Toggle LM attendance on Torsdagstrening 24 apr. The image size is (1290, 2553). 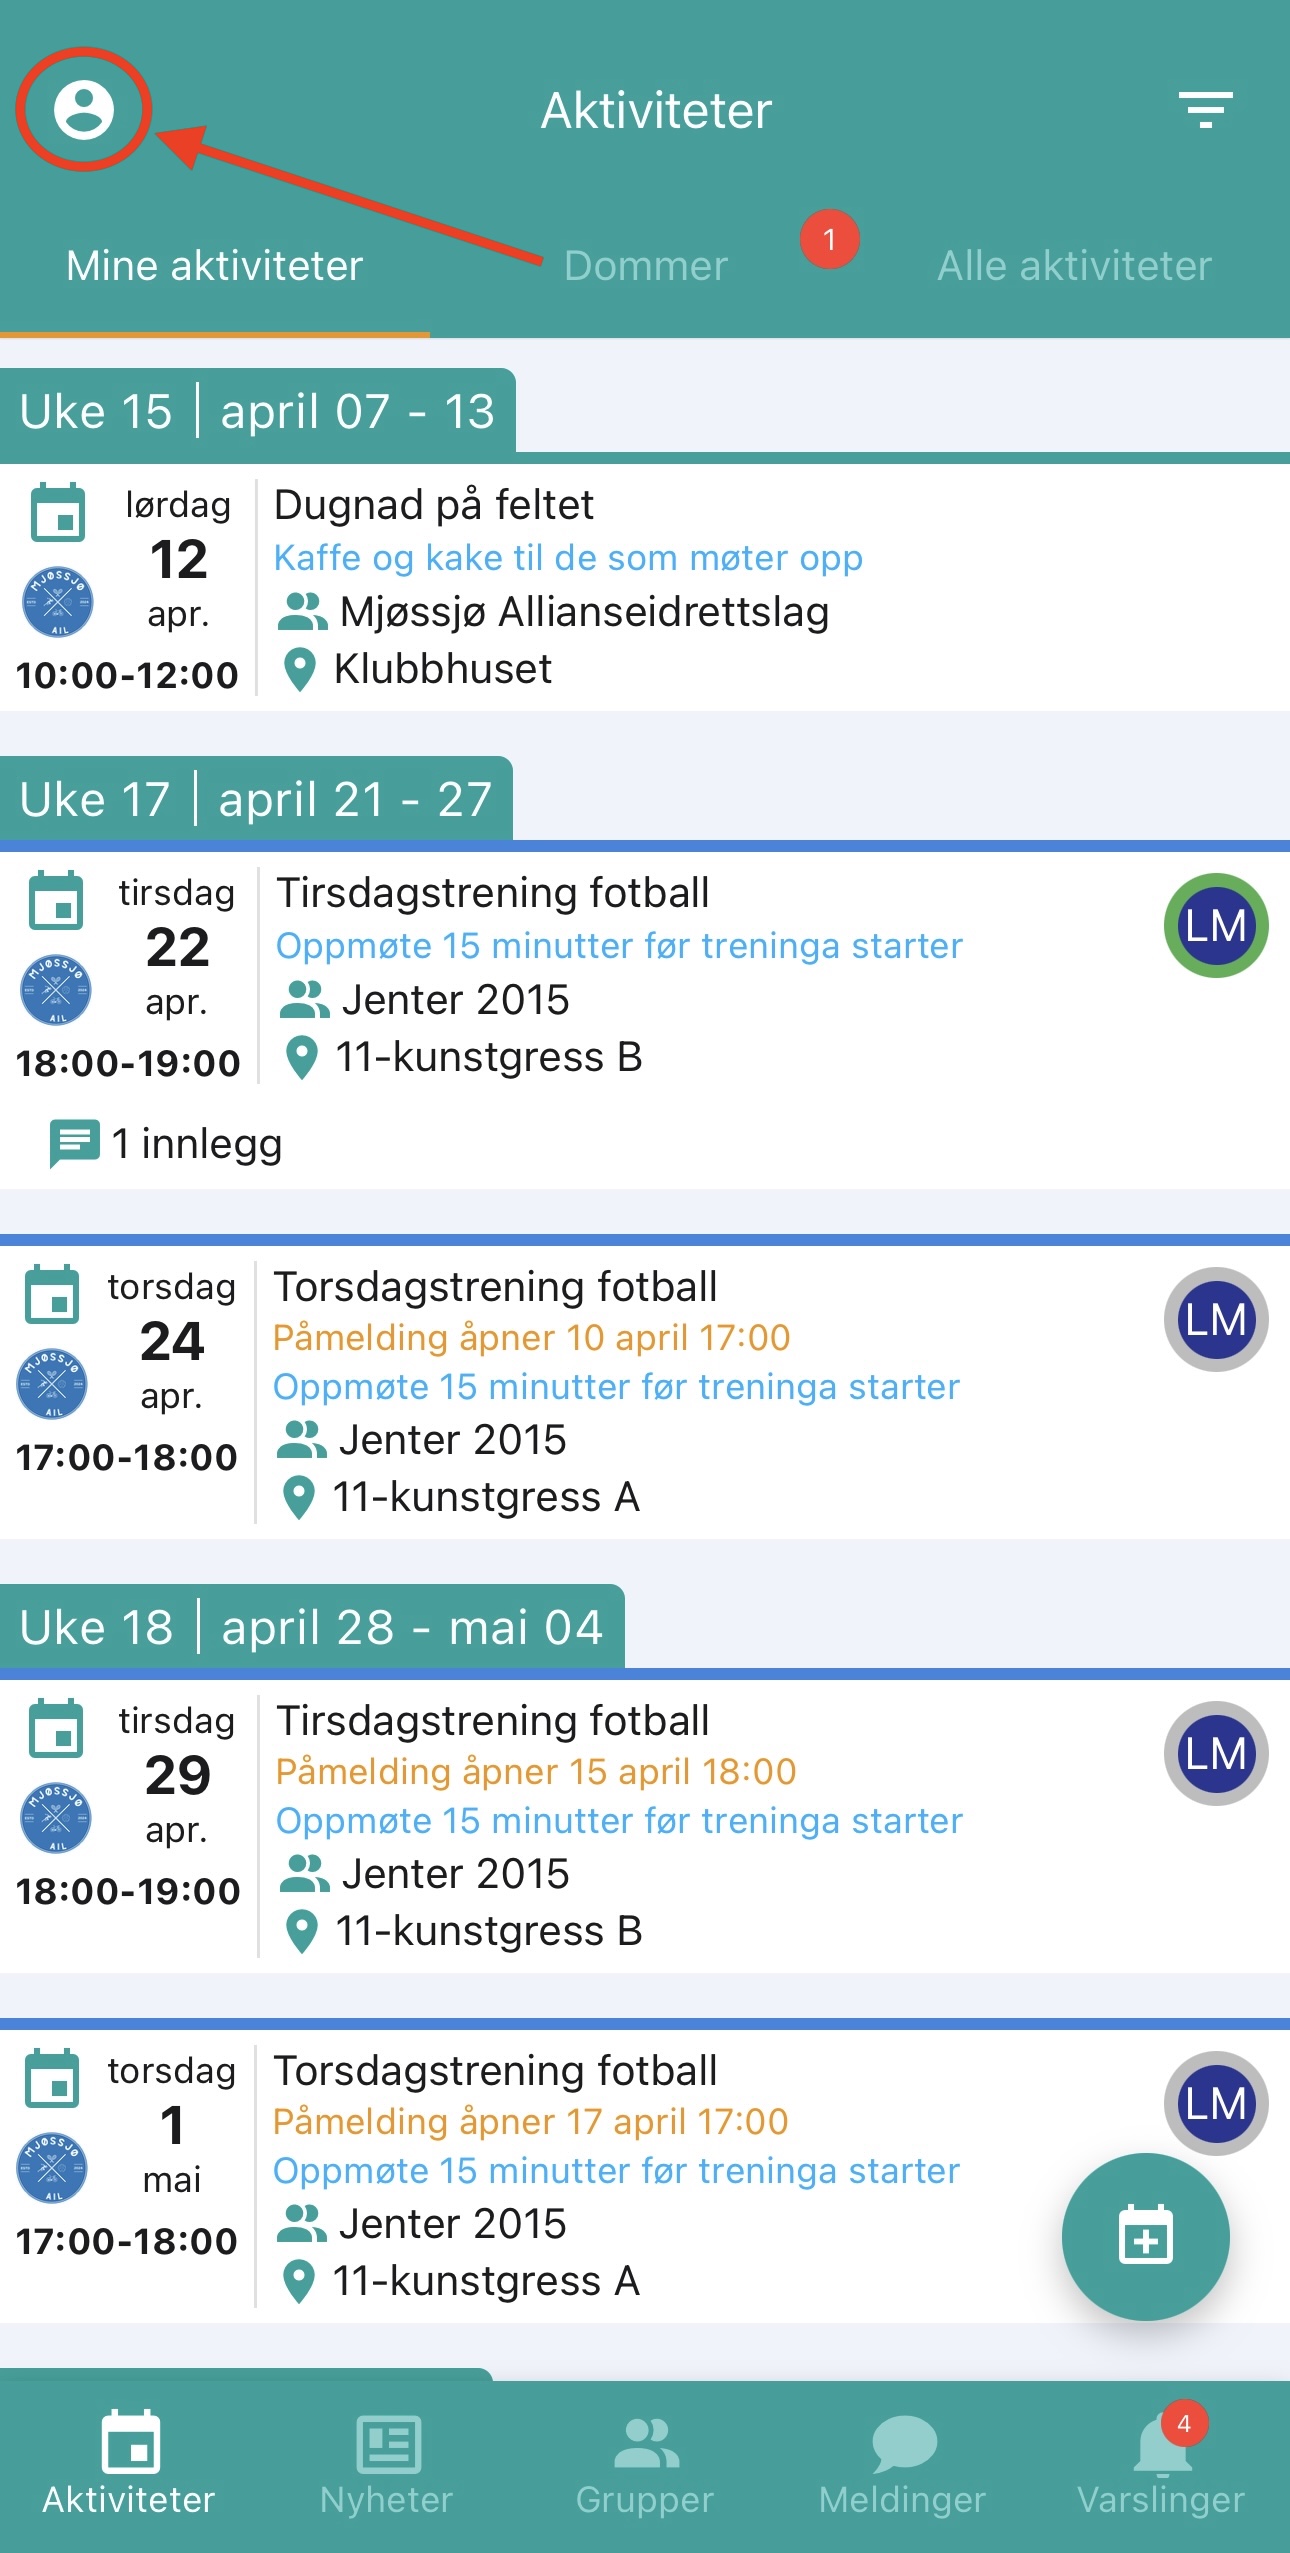pyautogui.click(x=1216, y=1319)
